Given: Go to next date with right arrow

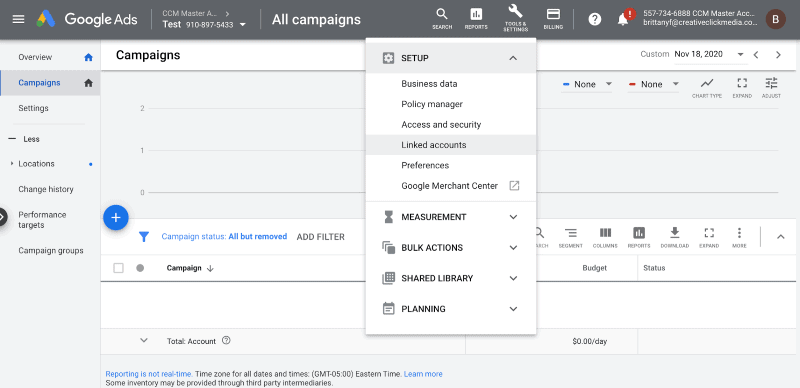Looking at the screenshot, I should pyautogui.click(x=778, y=55).
